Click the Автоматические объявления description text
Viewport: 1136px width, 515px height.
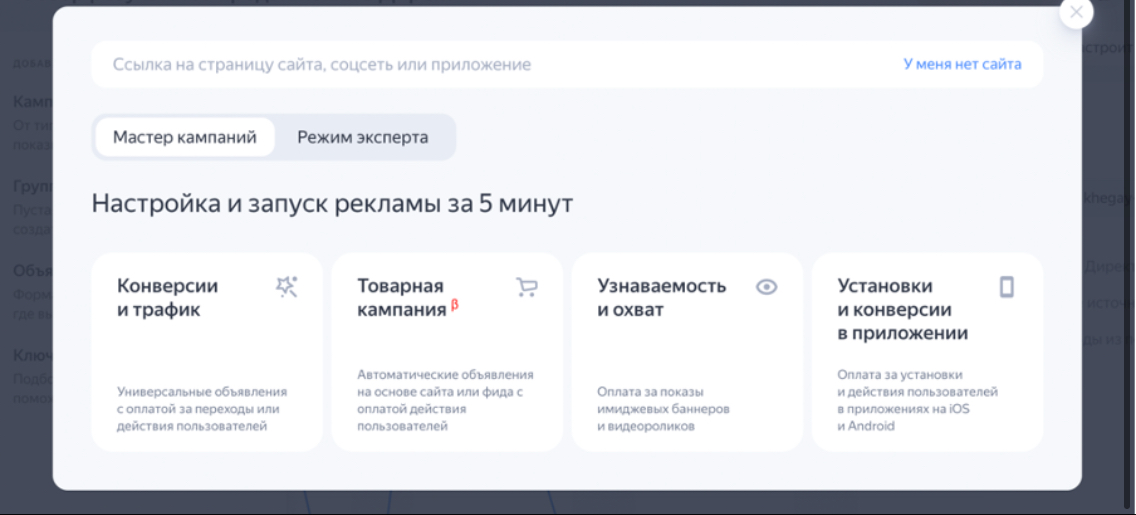pyautogui.click(x=445, y=400)
